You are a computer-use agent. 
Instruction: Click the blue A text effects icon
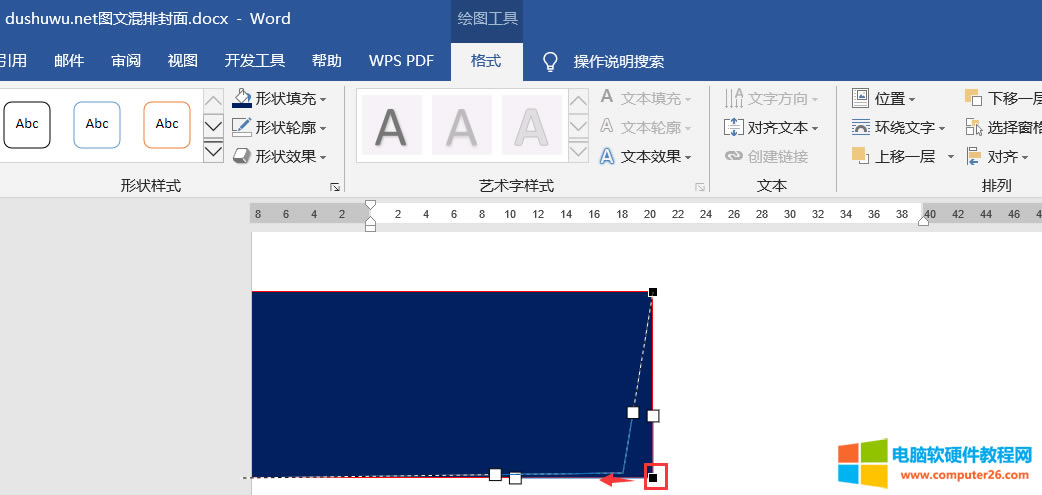(x=607, y=157)
